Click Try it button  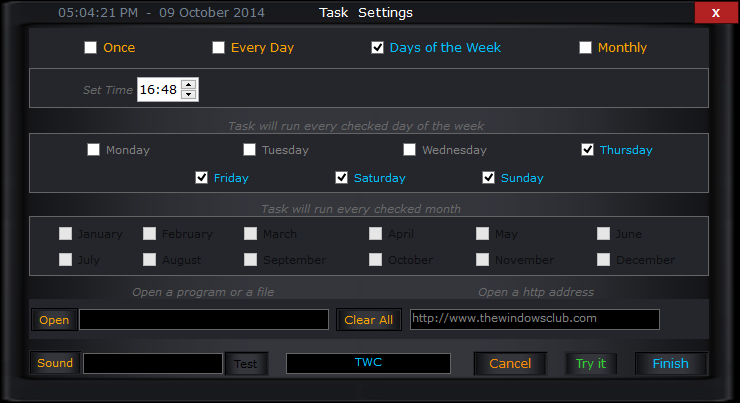pos(591,364)
